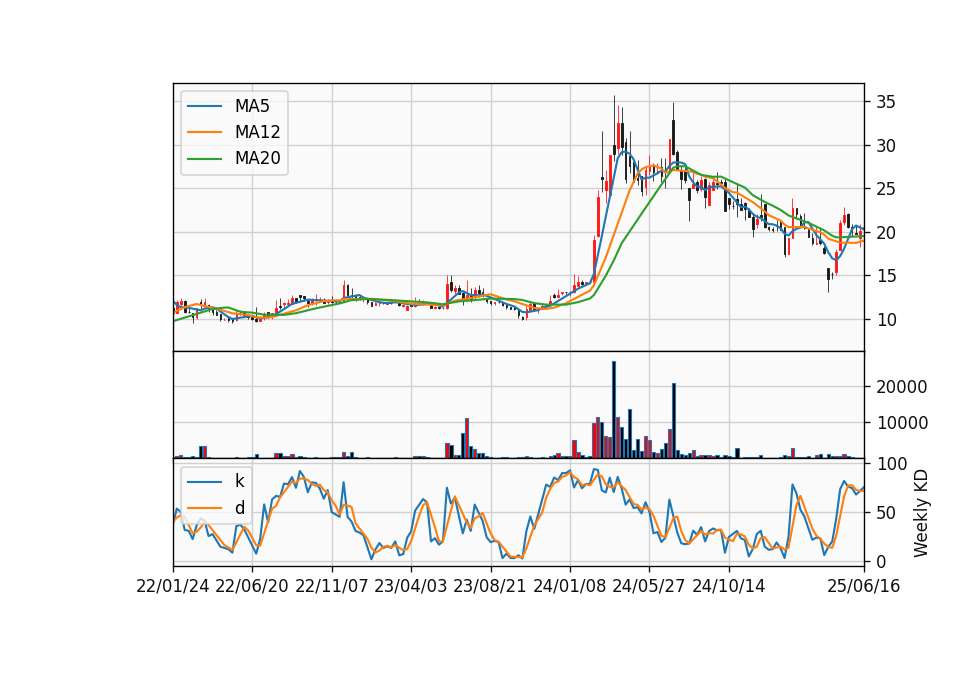Select the 23/08/21 date tick label

tap(490, 586)
